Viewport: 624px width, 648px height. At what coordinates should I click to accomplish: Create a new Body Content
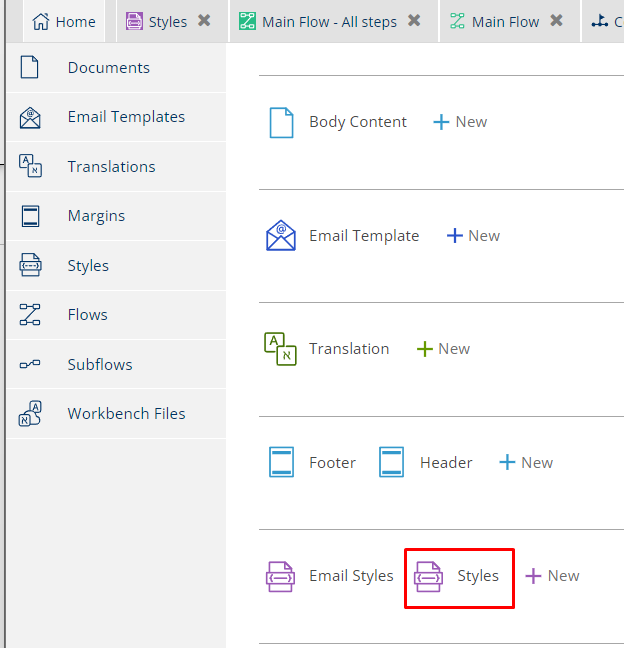460,122
